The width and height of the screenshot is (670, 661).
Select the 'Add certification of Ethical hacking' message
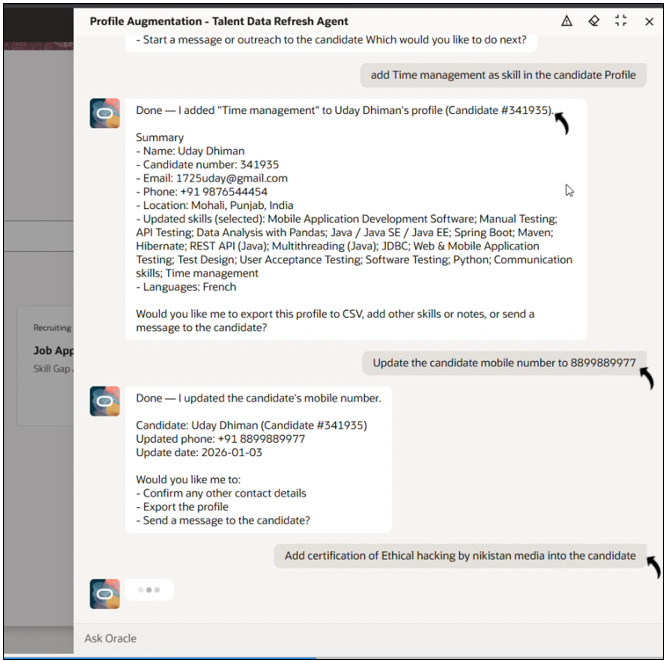click(460, 556)
